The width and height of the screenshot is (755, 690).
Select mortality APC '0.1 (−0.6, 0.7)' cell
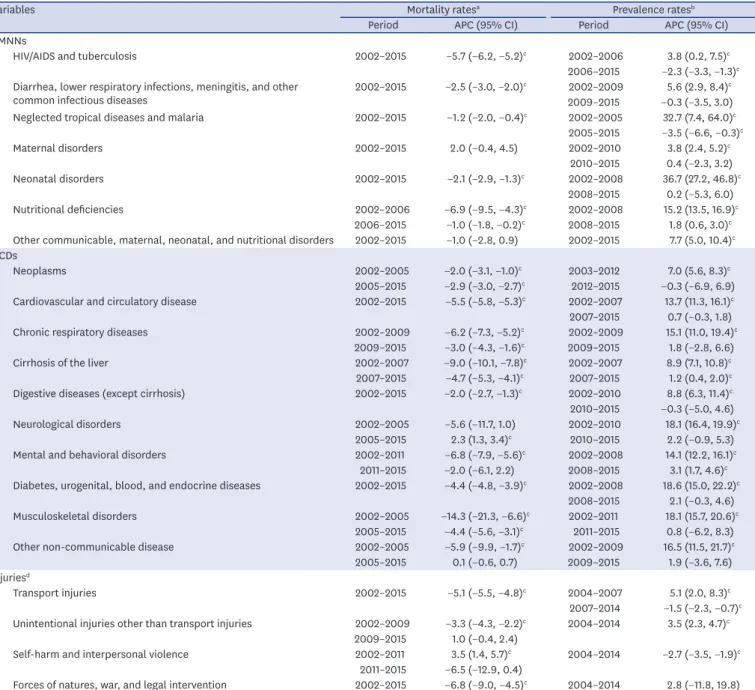[x=484, y=562]
